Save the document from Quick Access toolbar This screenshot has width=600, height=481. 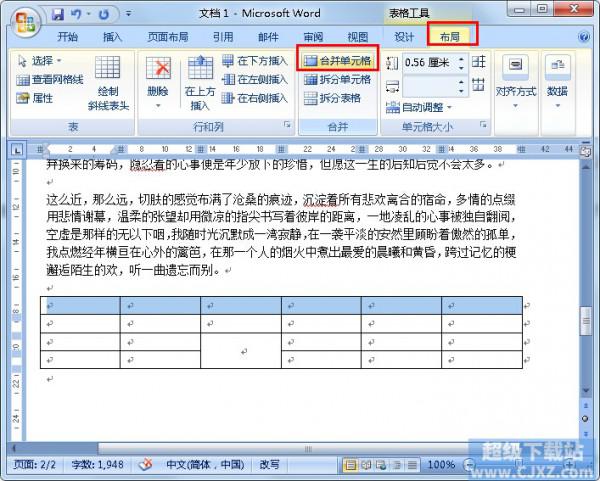[x=58, y=15]
